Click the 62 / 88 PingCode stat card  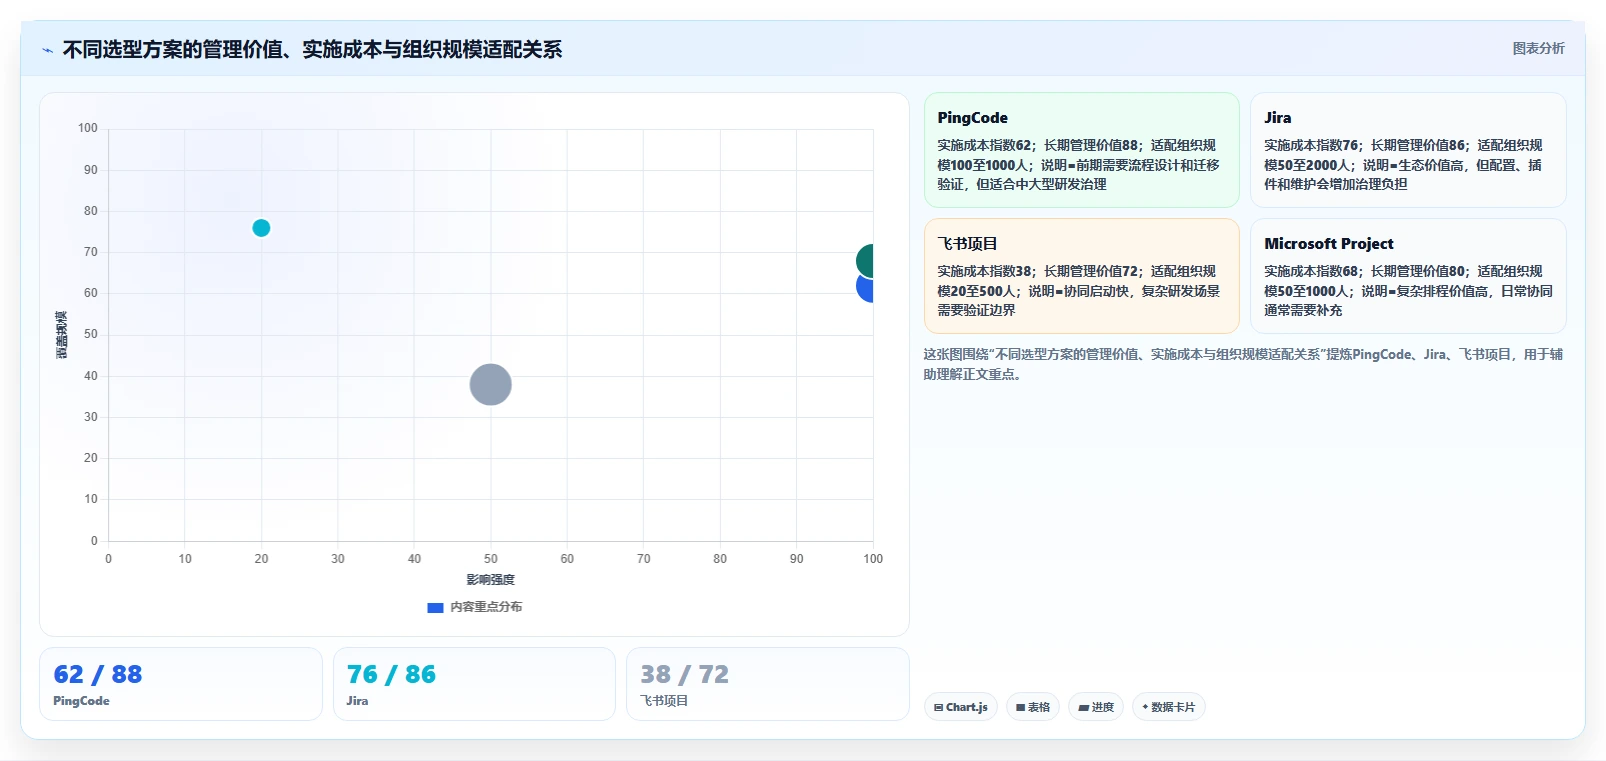pyautogui.click(x=181, y=684)
